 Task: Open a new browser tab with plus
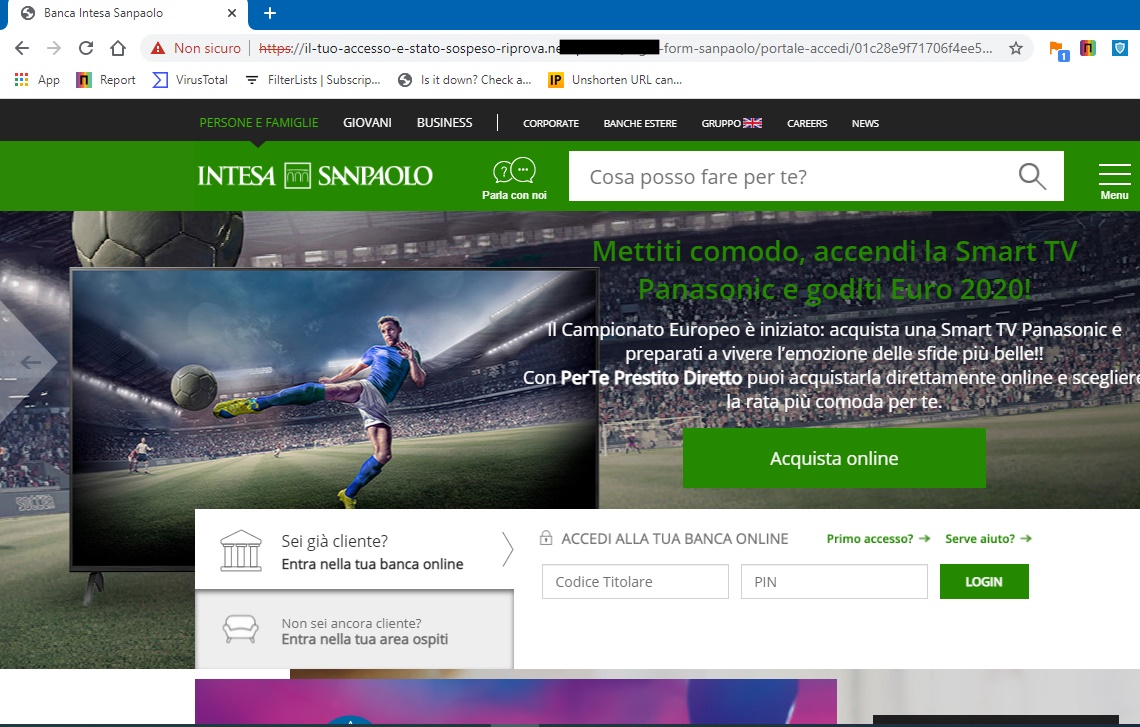[270, 13]
